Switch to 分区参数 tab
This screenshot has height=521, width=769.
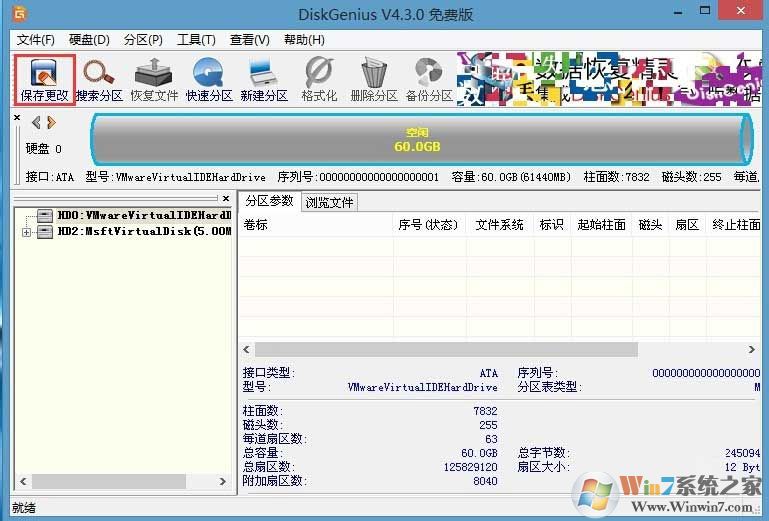pyautogui.click(x=269, y=201)
